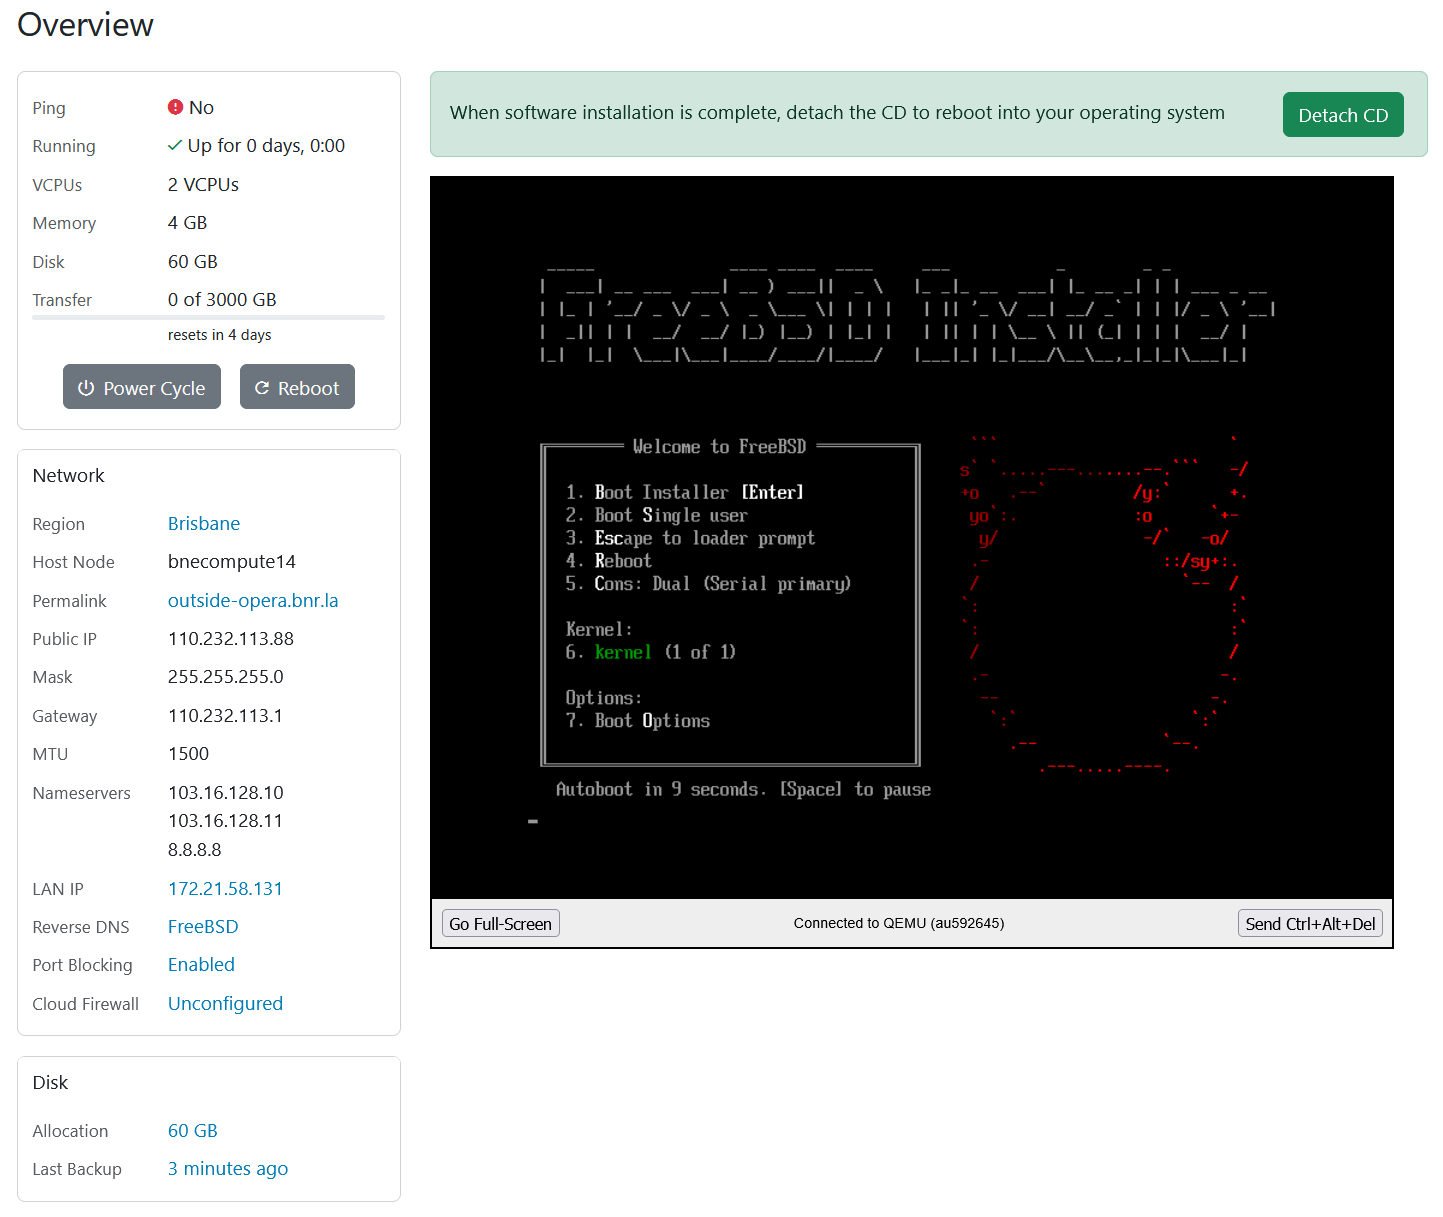Click the refresh icon in Reboot button
This screenshot has width=1443, height=1217.
pyautogui.click(x=262, y=388)
